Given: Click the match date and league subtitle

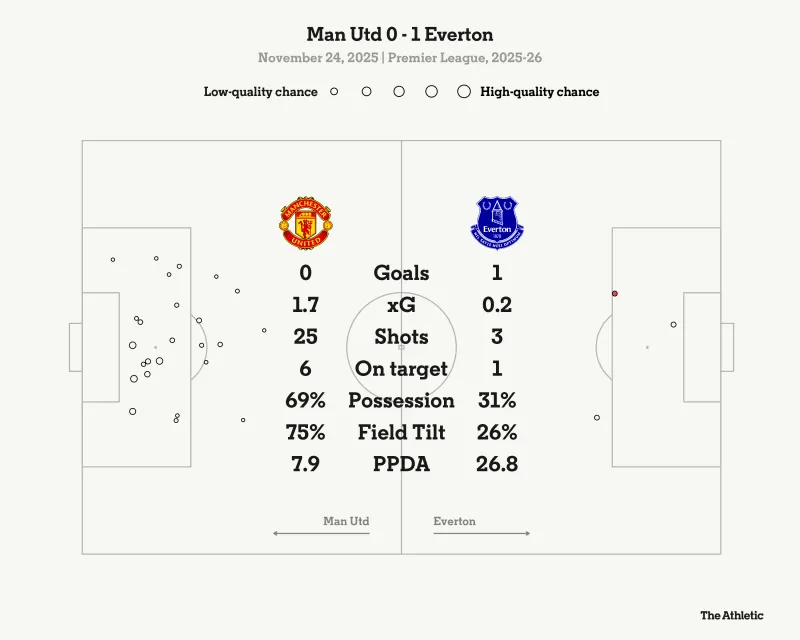Looking at the screenshot, I should pos(400,58).
